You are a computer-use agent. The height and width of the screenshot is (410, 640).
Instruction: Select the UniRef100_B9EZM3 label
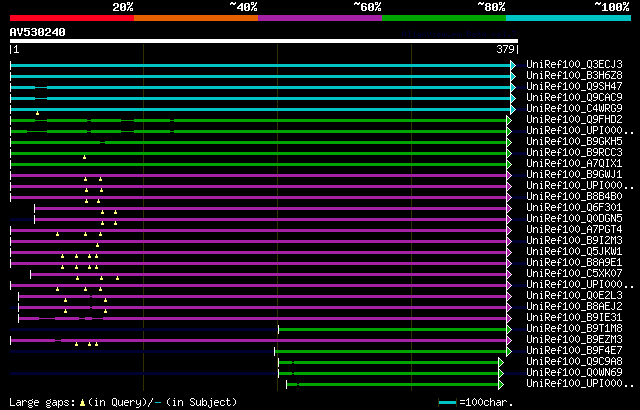tap(574, 340)
